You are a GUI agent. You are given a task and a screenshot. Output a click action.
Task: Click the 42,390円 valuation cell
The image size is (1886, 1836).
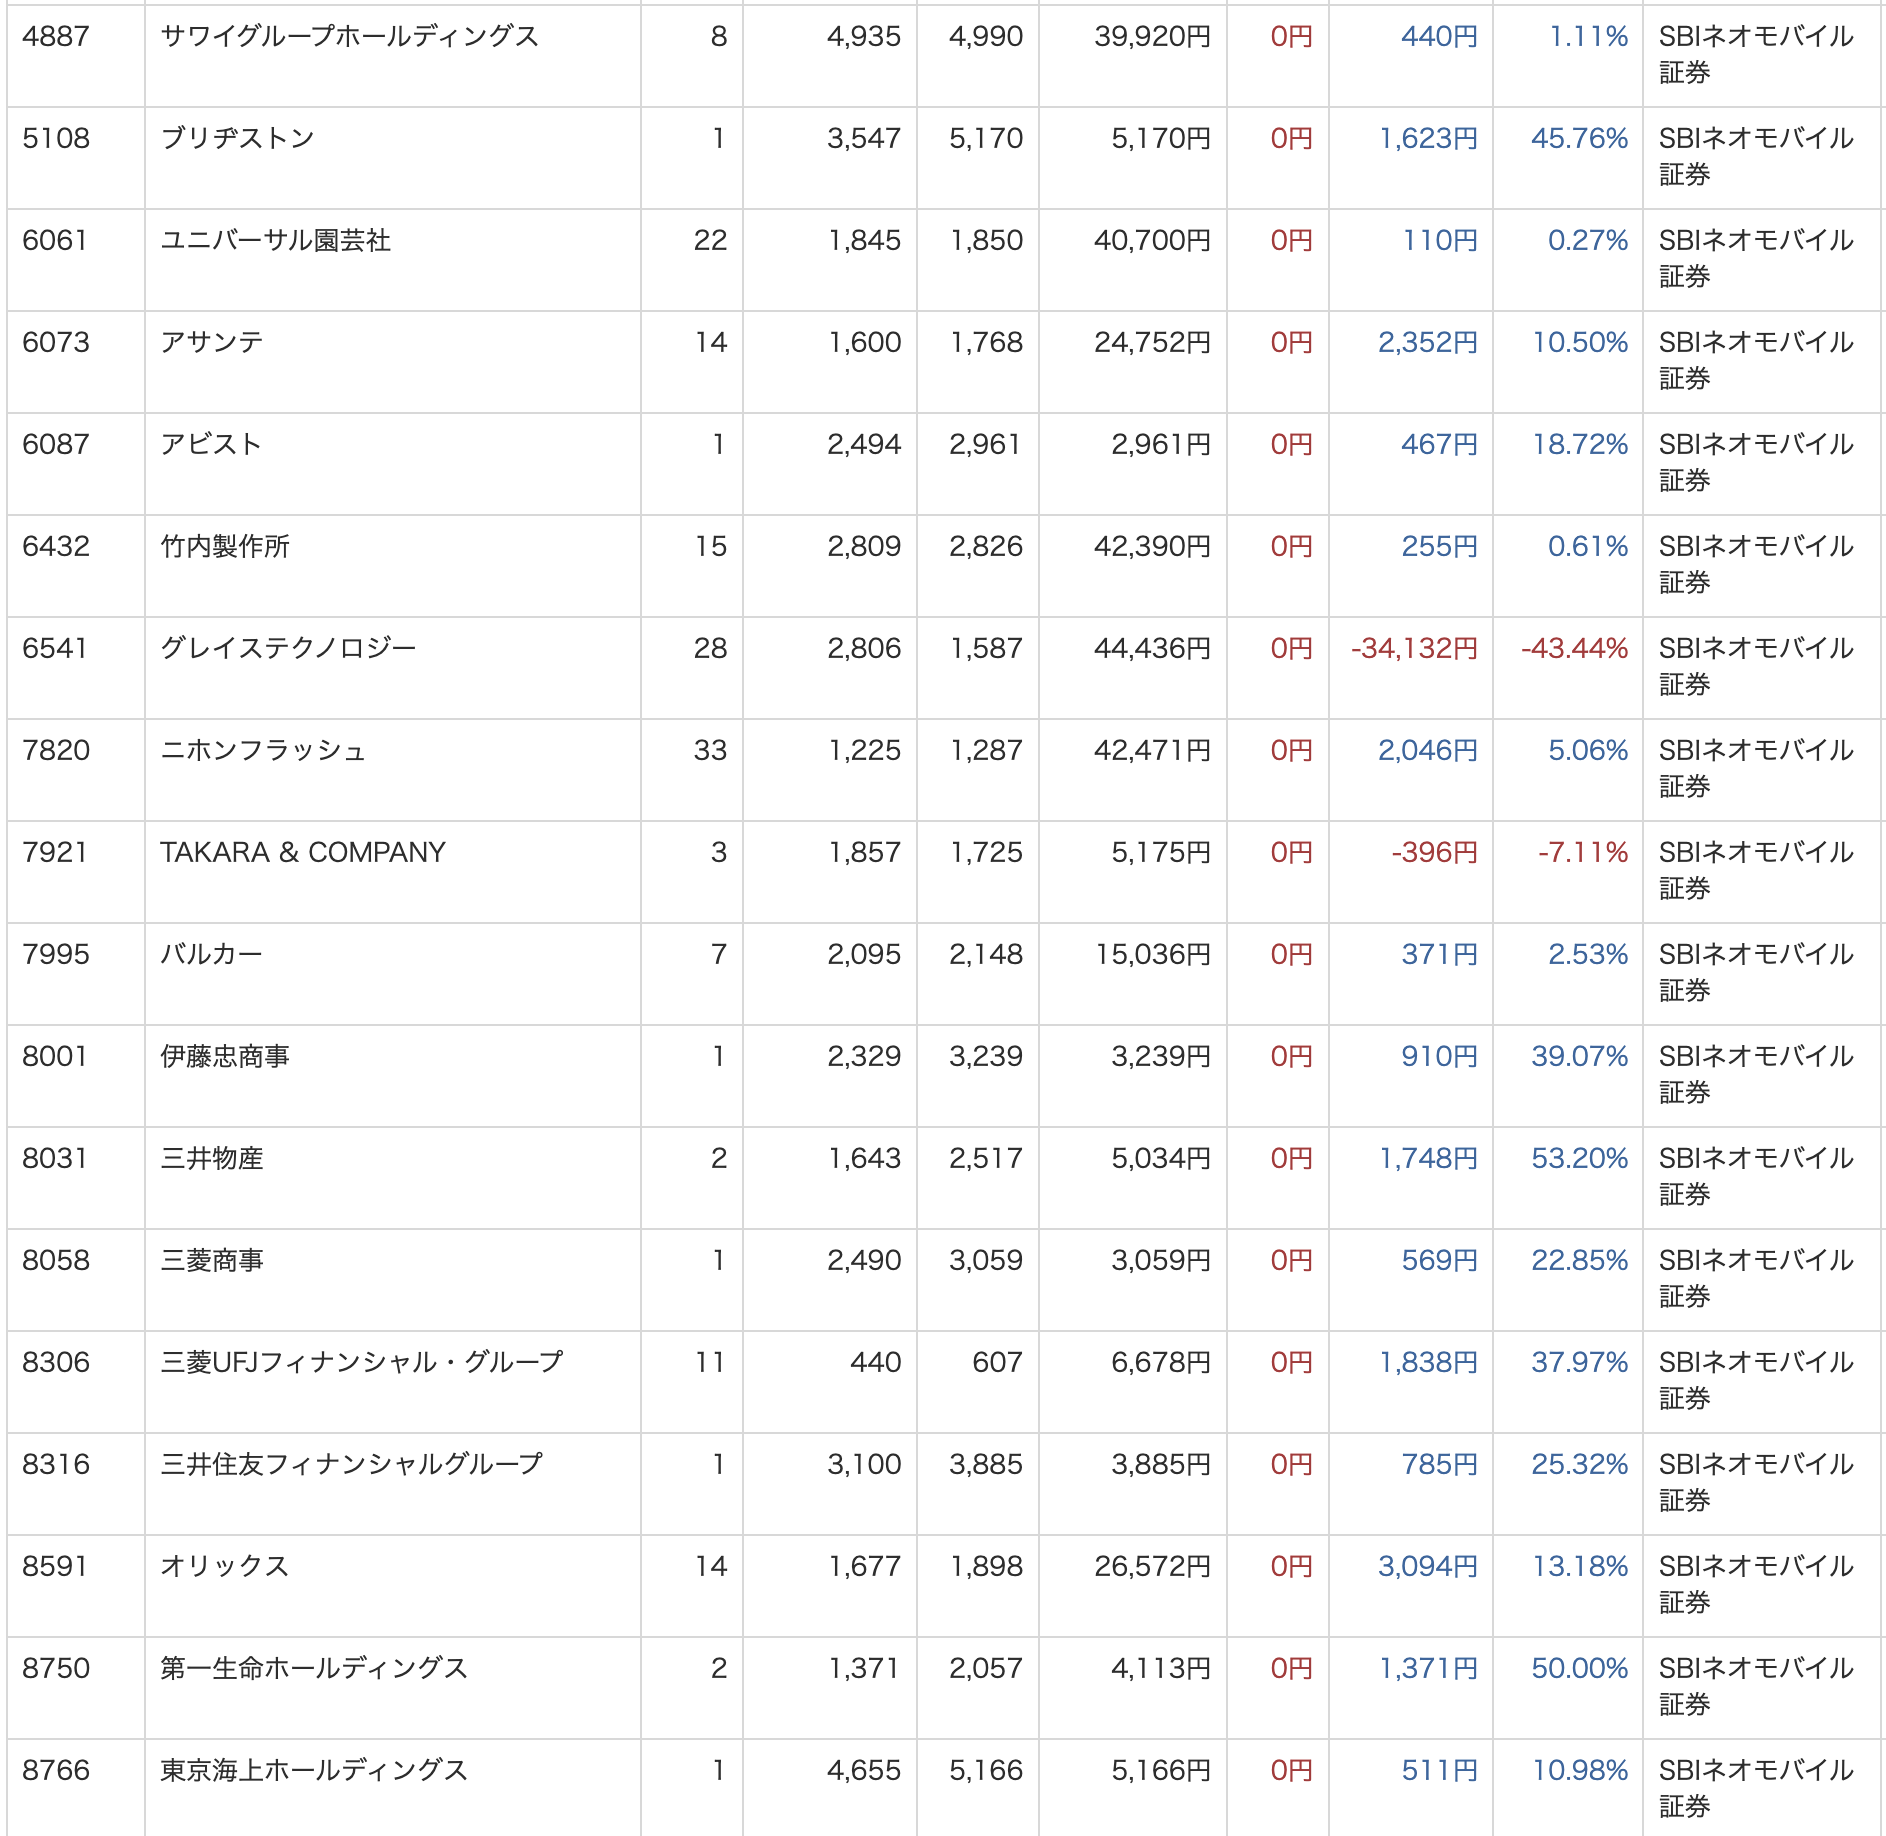(x=1152, y=547)
